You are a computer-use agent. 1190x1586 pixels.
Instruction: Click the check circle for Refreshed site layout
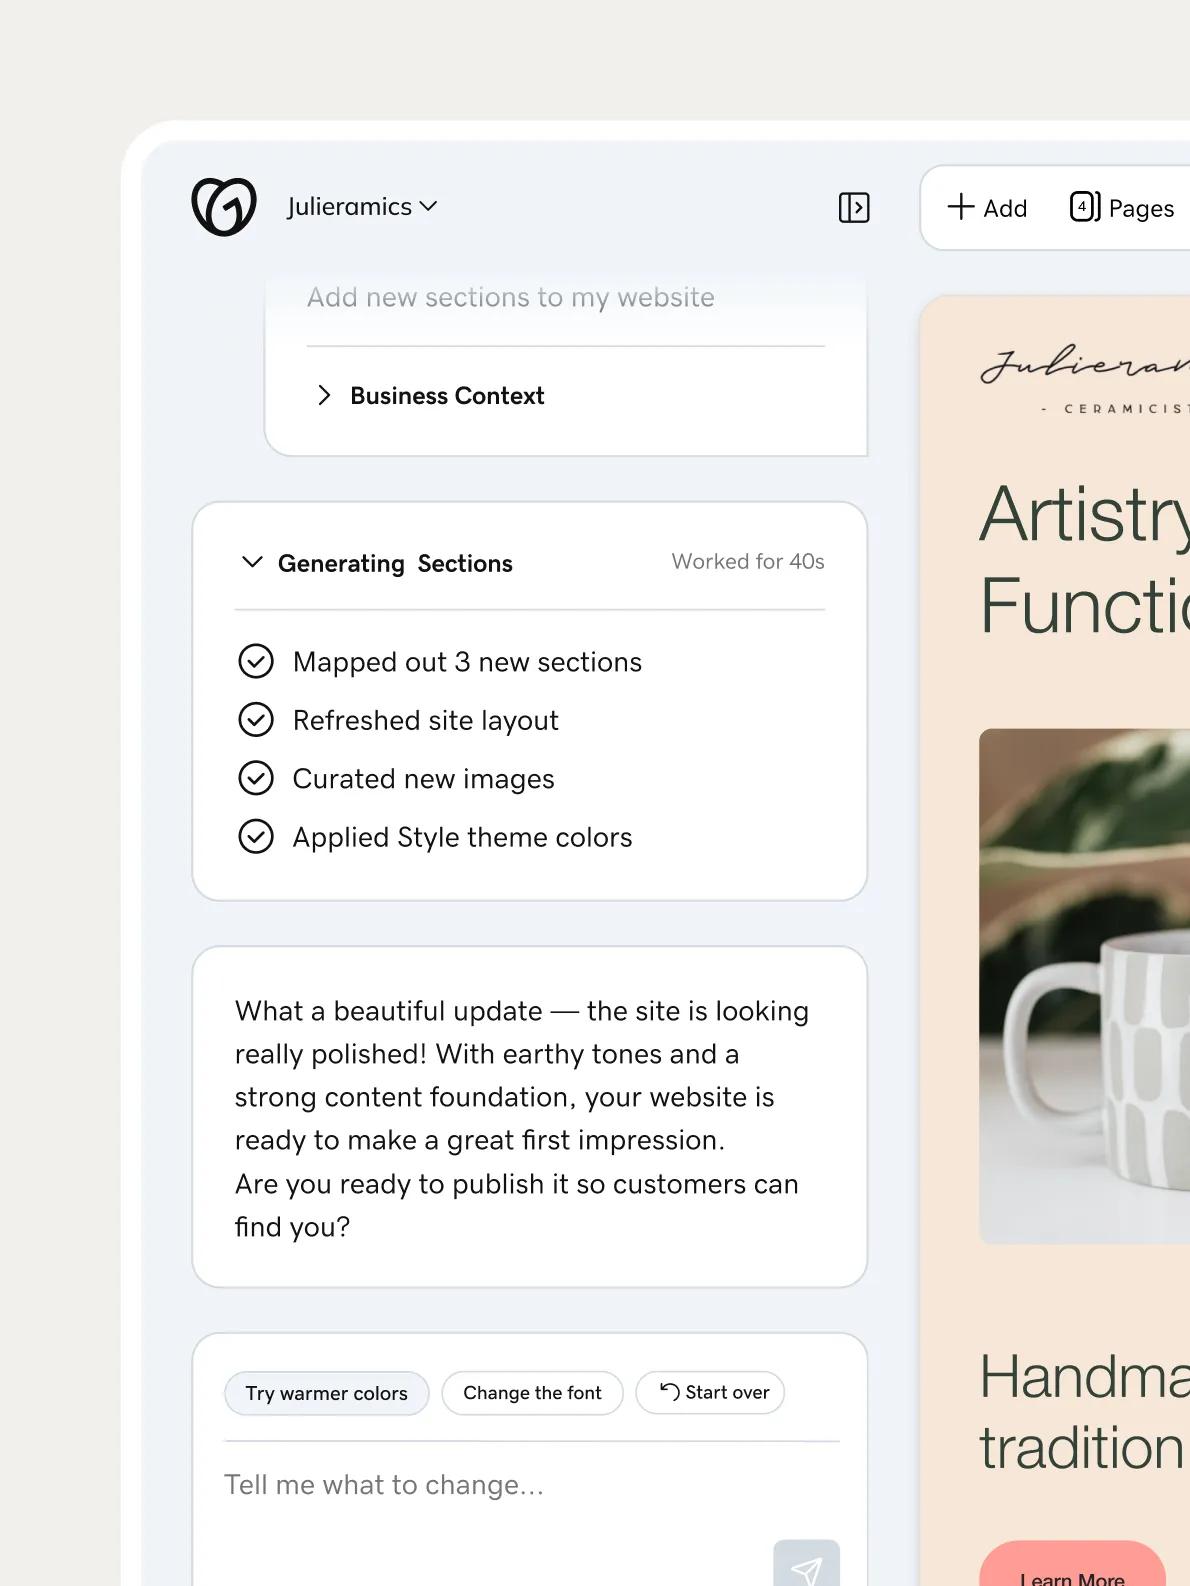pyautogui.click(x=257, y=719)
